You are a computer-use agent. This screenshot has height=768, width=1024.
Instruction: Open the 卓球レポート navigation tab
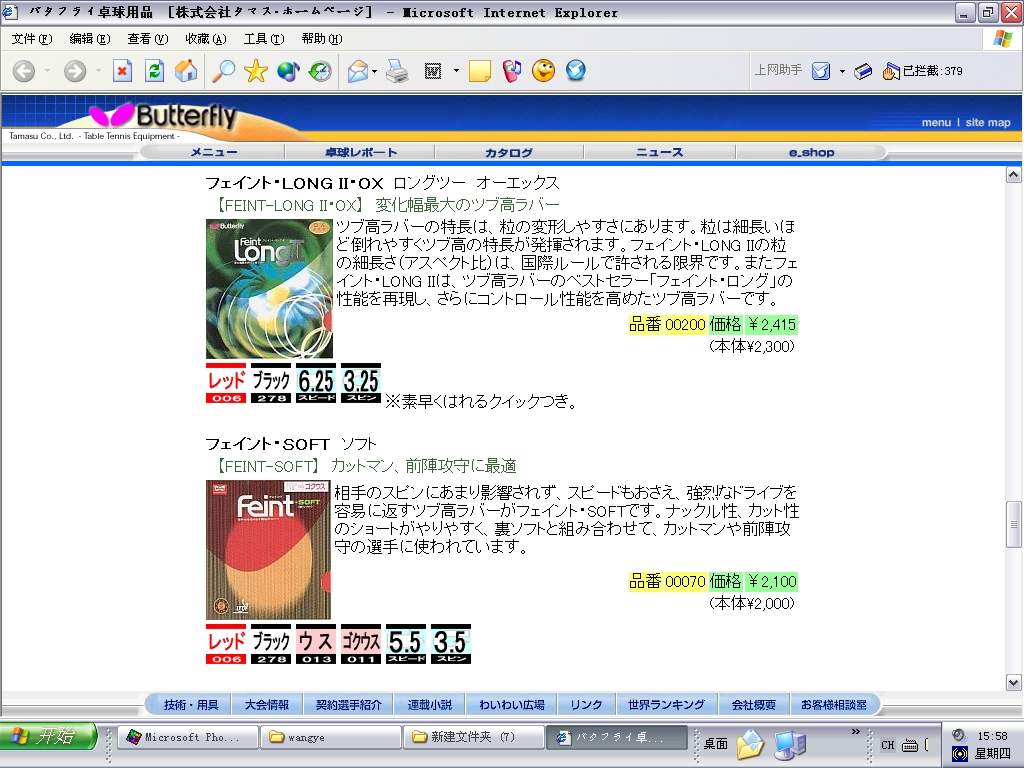[x=360, y=152]
